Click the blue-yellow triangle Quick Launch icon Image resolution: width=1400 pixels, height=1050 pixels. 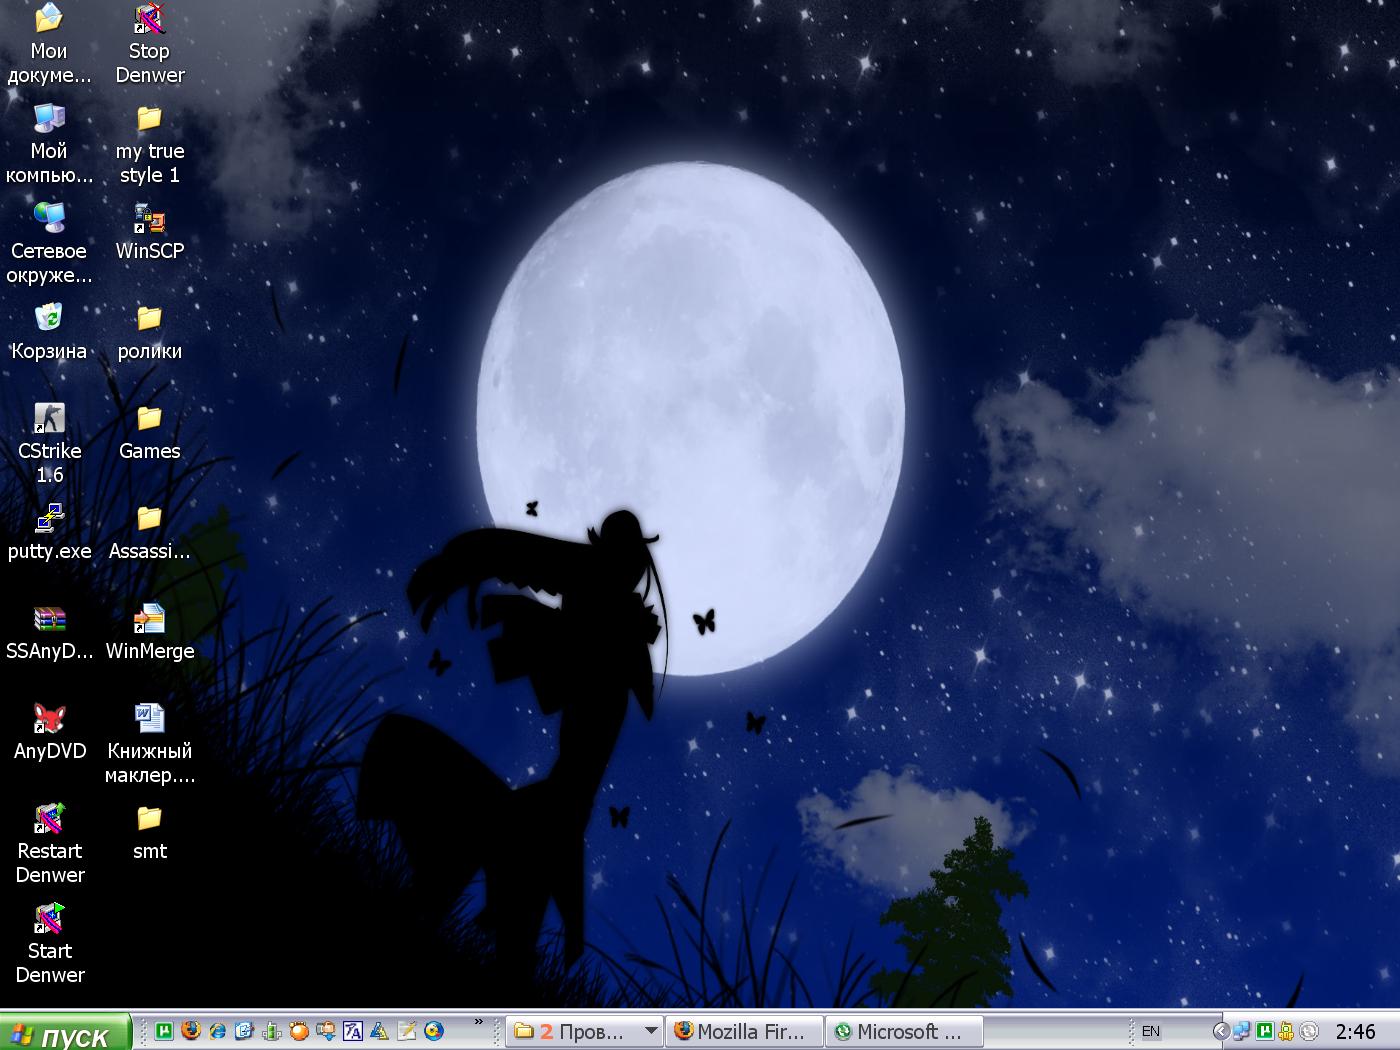(x=380, y=1031)
